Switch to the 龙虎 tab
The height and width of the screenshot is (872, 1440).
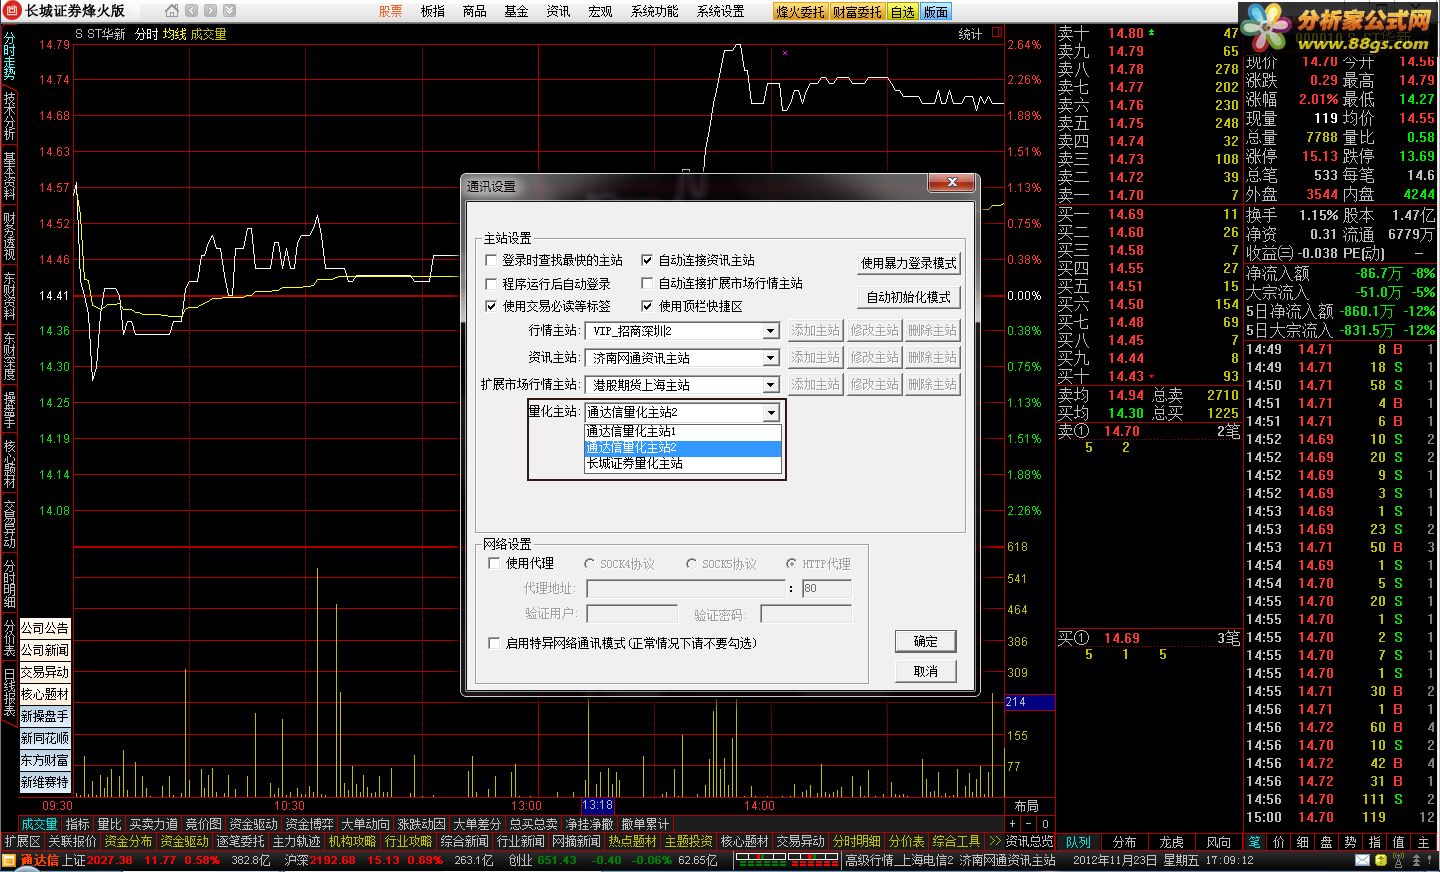point(1172,842)
